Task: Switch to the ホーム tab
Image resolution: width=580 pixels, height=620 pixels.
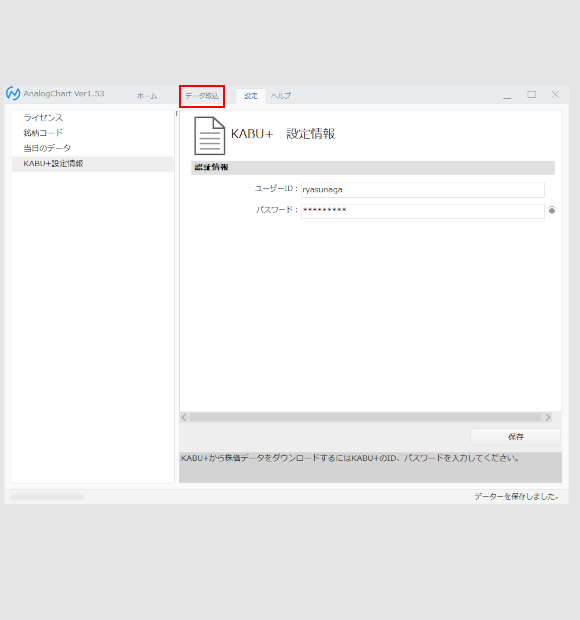Action: (x=147, y=96)
